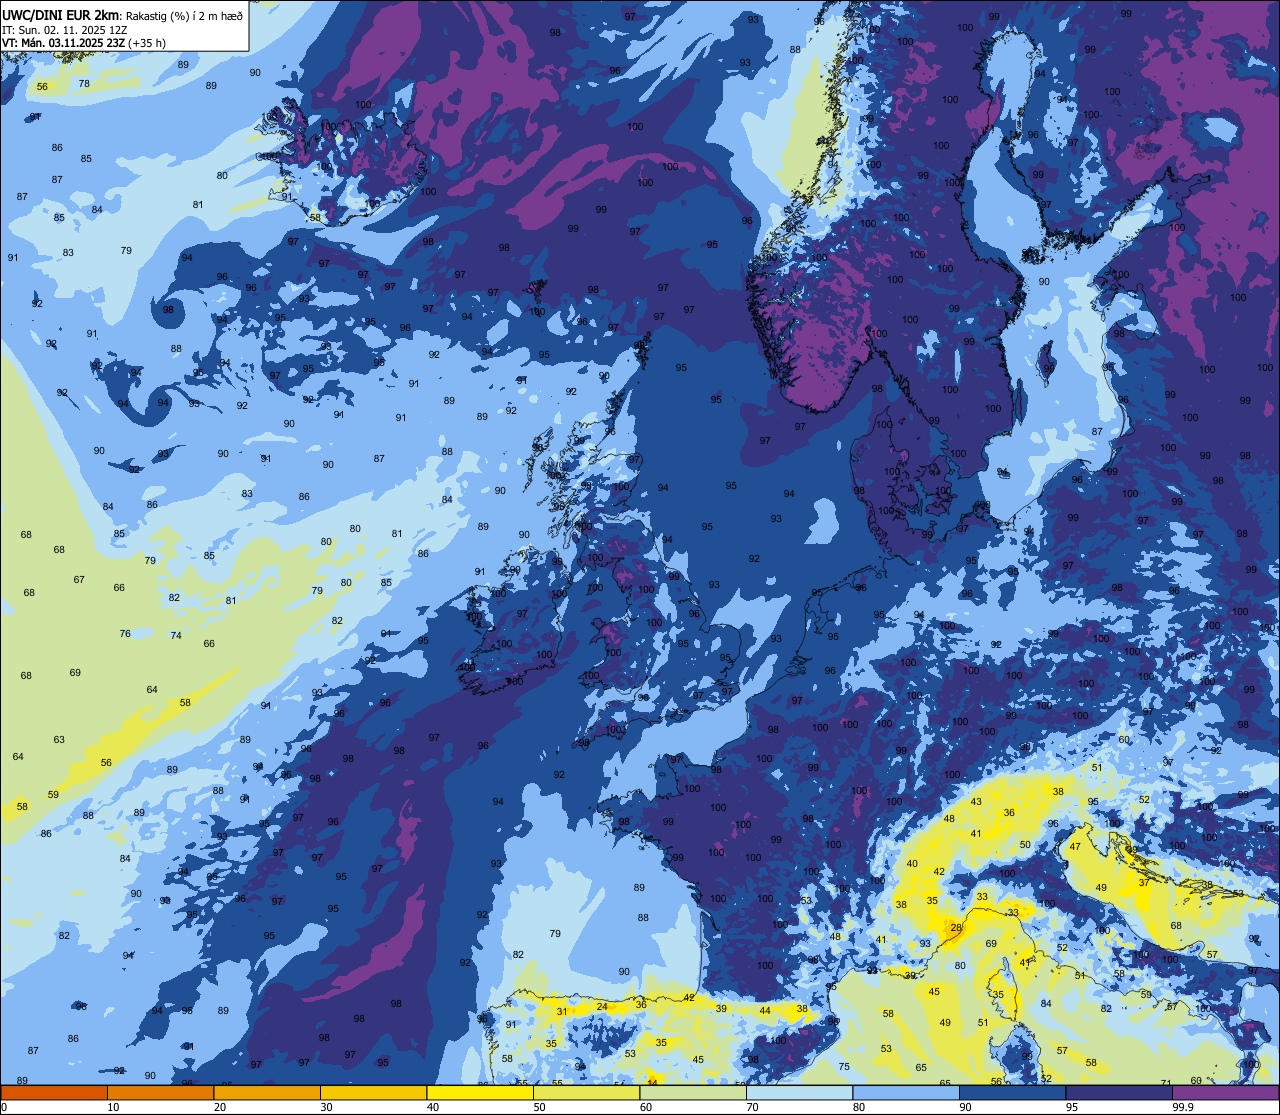Click the dark orange 0–10% legend swatch
This screenshot has height=1115, width=1280.
pyautogui.click(x=54, y=1093)
